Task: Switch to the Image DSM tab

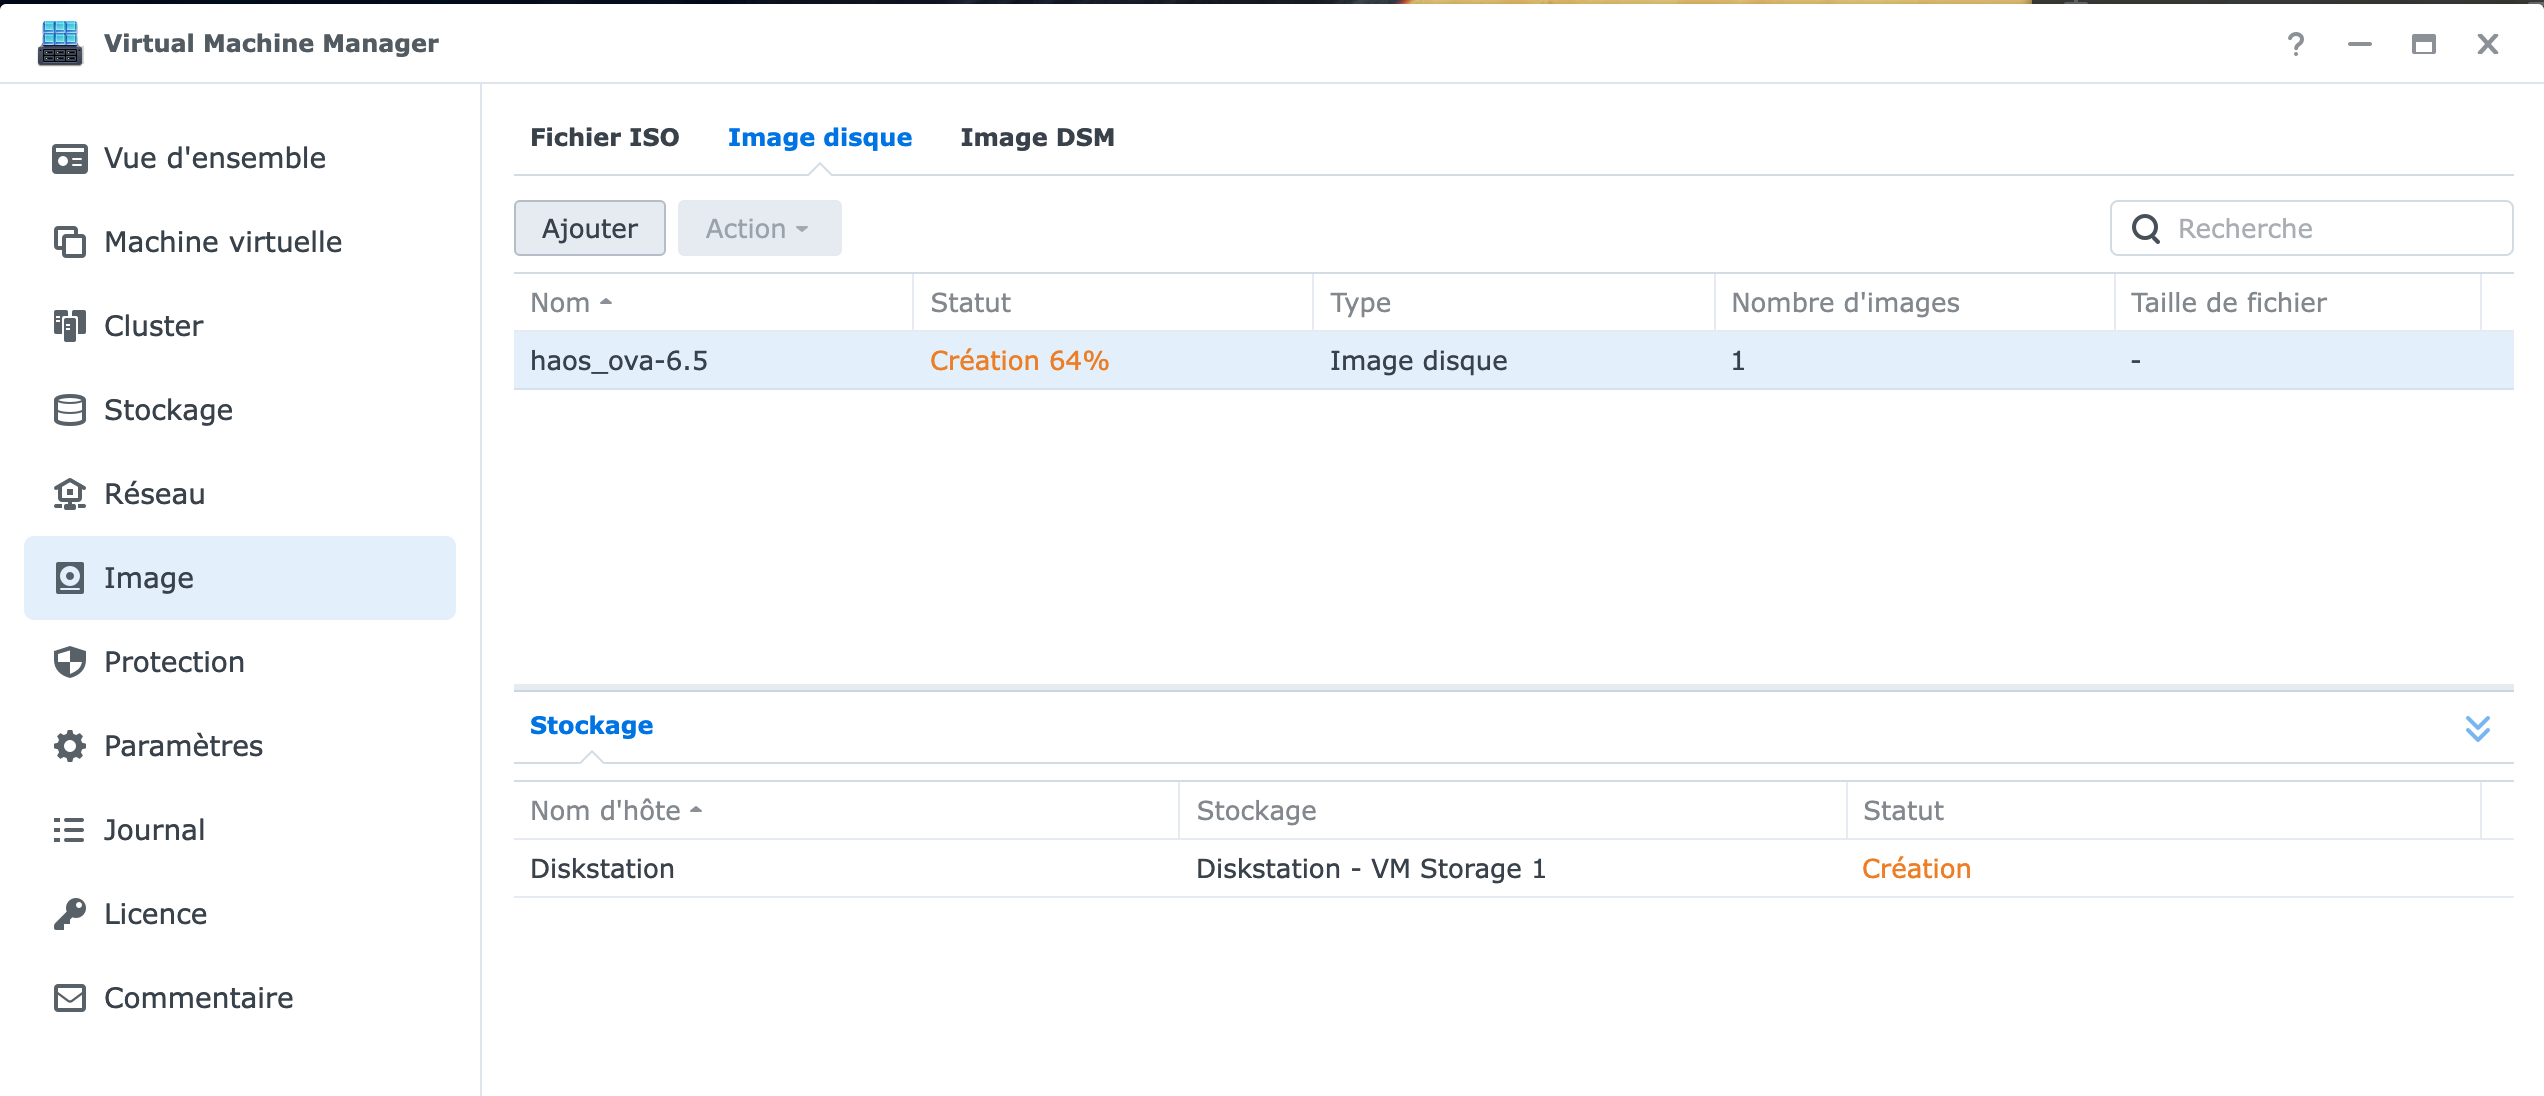Action: tap(1037, 137)
